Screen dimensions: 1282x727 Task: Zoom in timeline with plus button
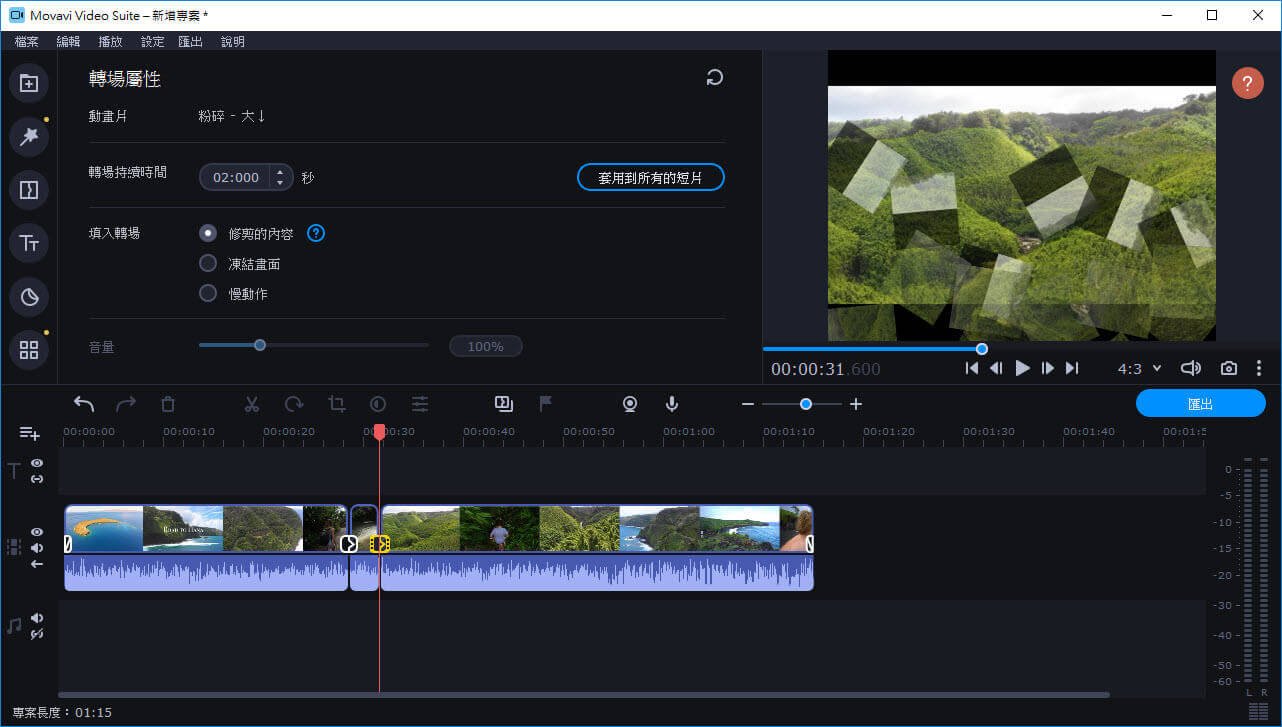pyautogui.click(x=856, y=404)
